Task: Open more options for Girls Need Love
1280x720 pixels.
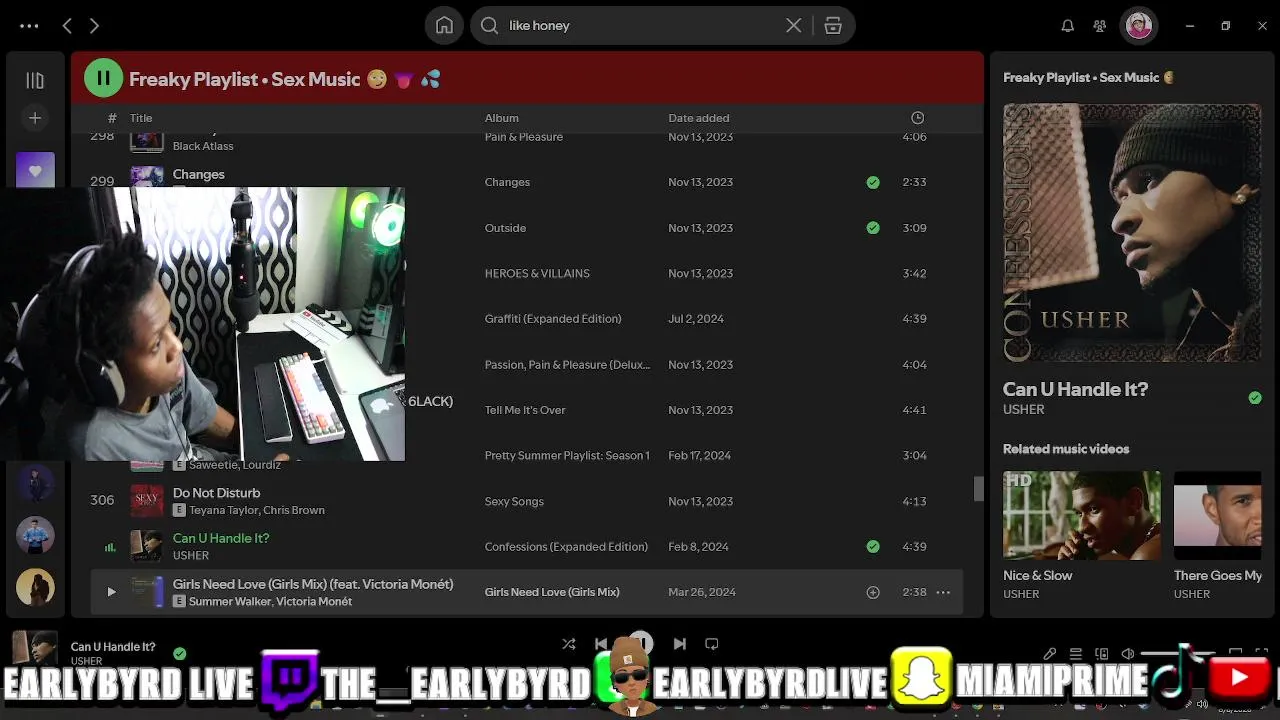Action: tap(943, 592)
